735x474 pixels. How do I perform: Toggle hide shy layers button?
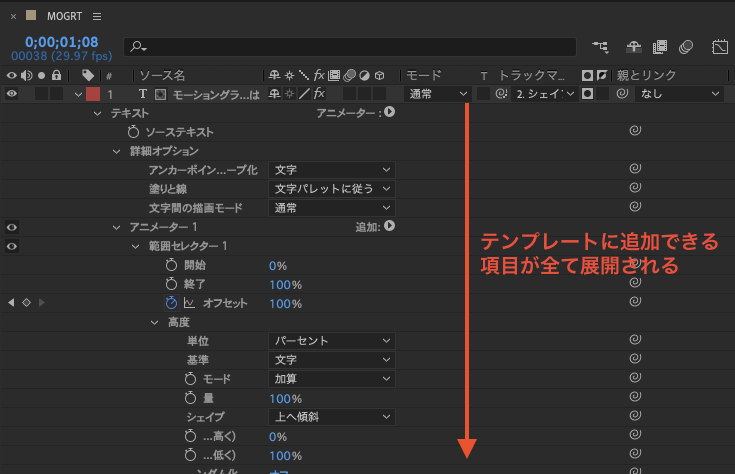[633, 46]
